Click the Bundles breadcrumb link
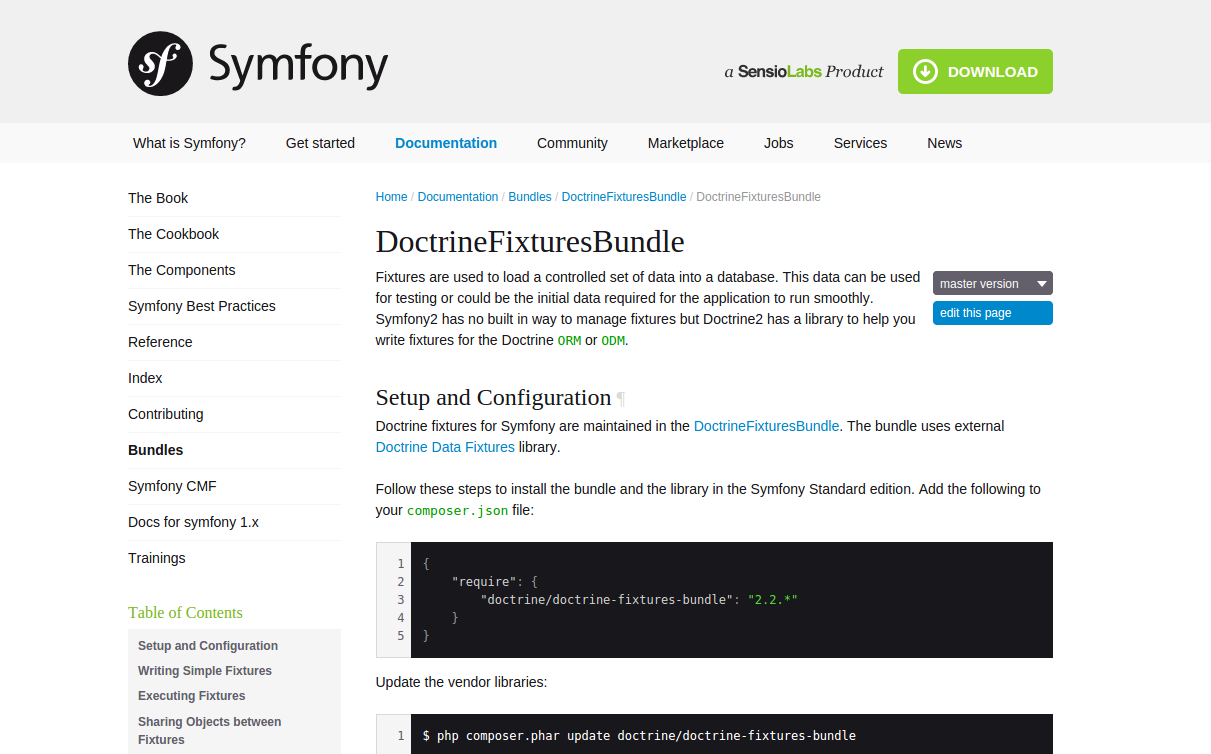This screenshot has height=754, width=1211. pyautogui.click(x=530, y=197)
